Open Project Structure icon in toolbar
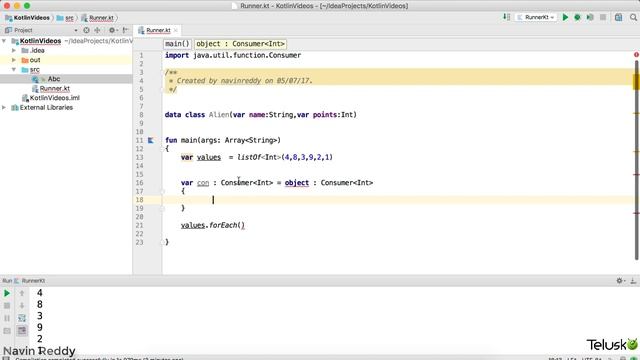Screen dimensions: 640x360 click(619, 18)
